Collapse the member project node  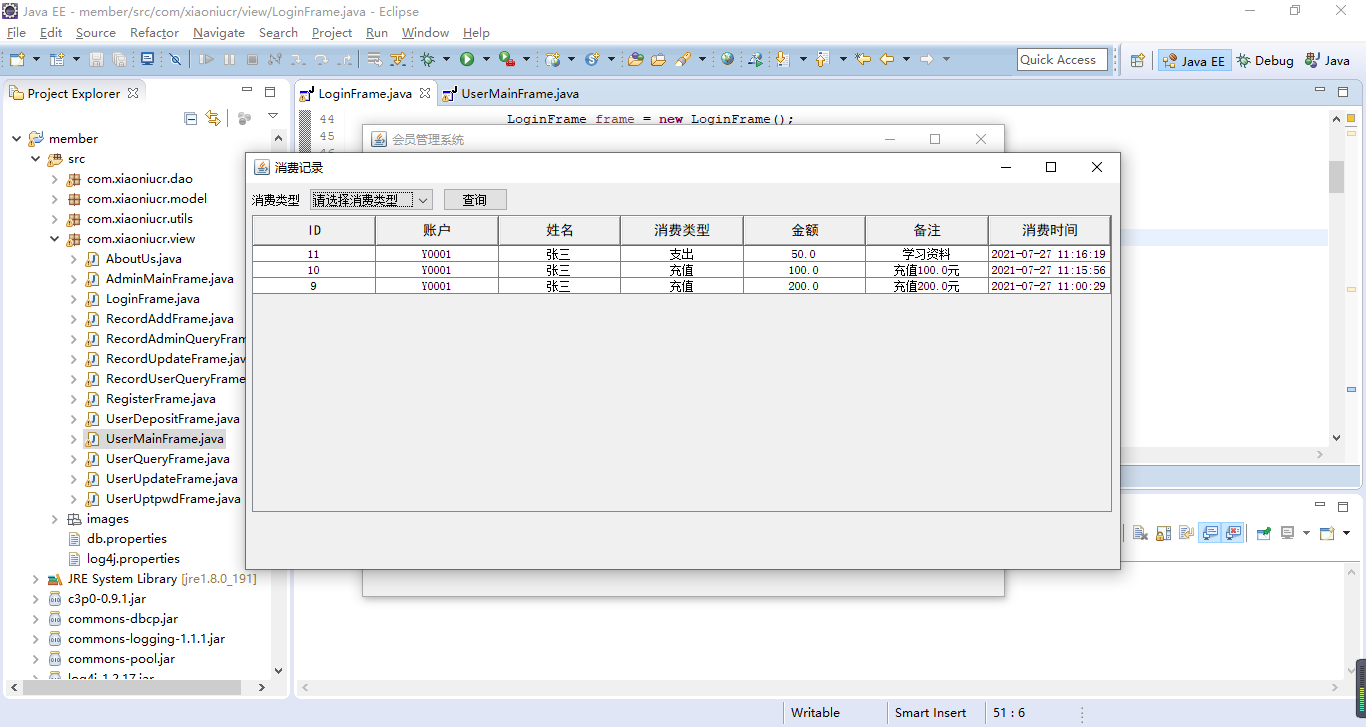coord(16,139)
